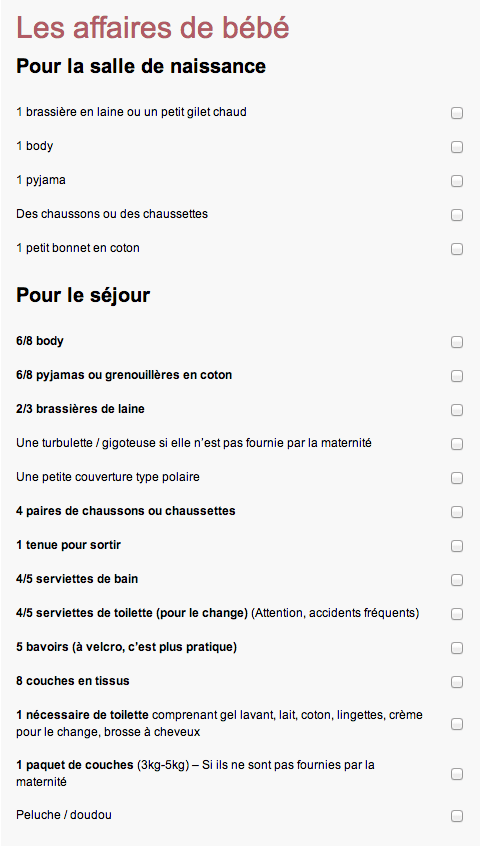Tick the 1 tenue pour sortir checkbox
The height and width of the screenshot is (846, 480).
point(457,545)
